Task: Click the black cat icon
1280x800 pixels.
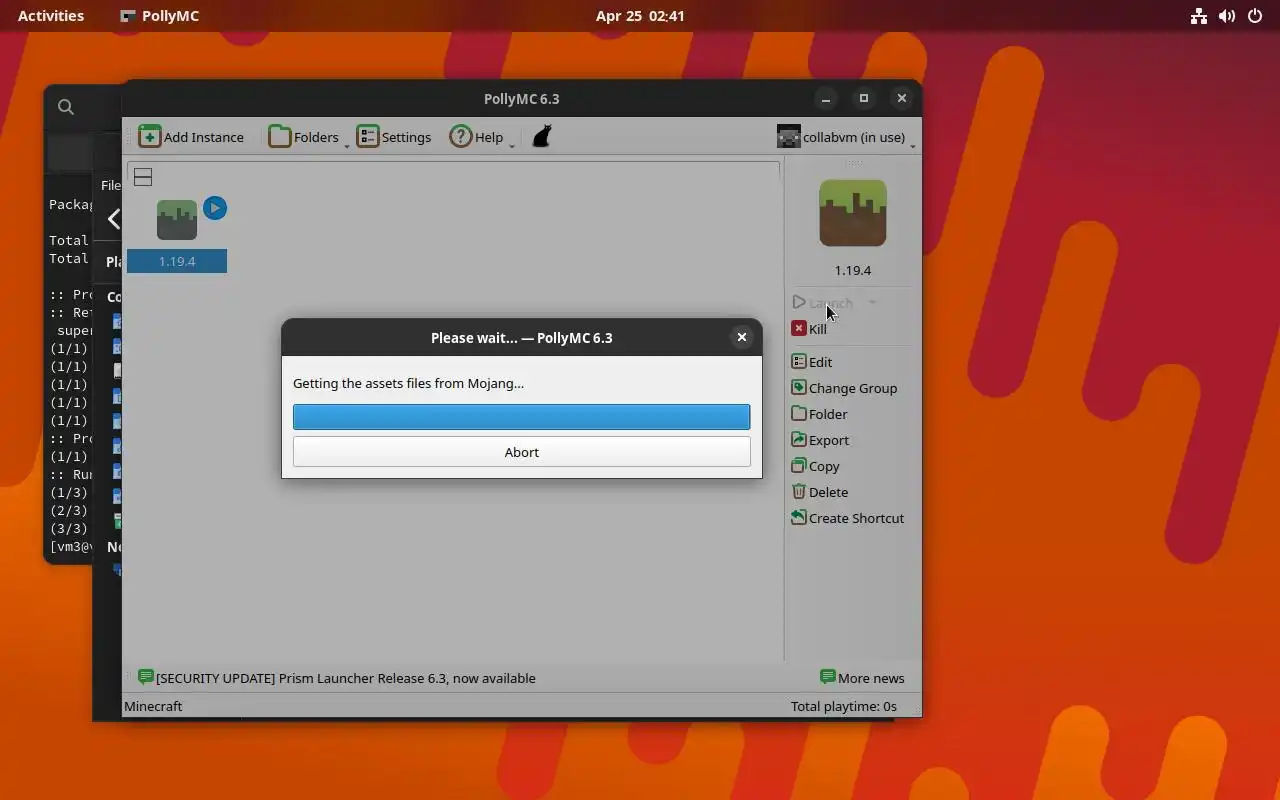Action: 542,137
